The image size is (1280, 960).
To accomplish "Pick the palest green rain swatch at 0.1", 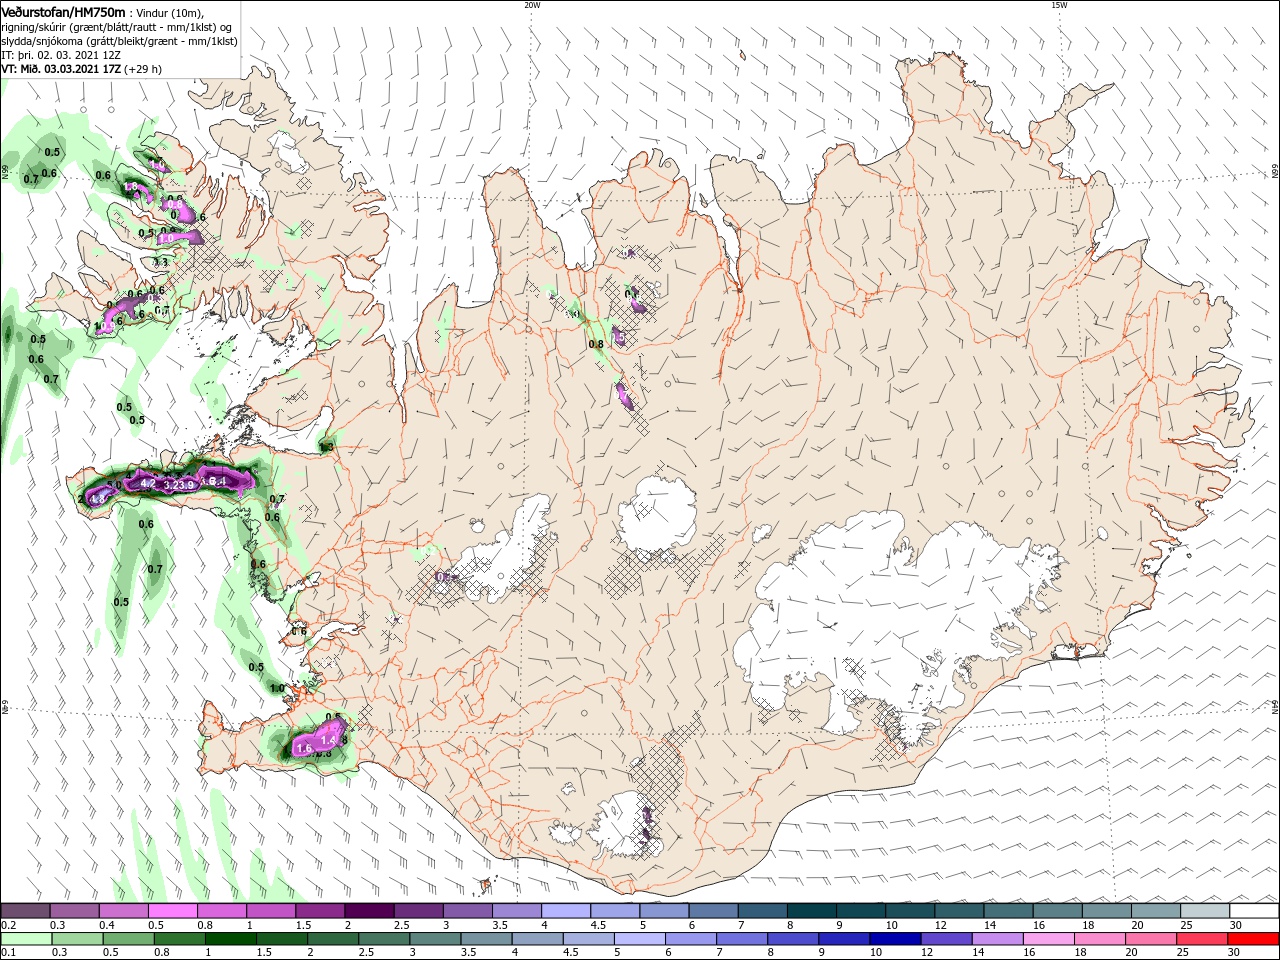I will pos(25,939).
